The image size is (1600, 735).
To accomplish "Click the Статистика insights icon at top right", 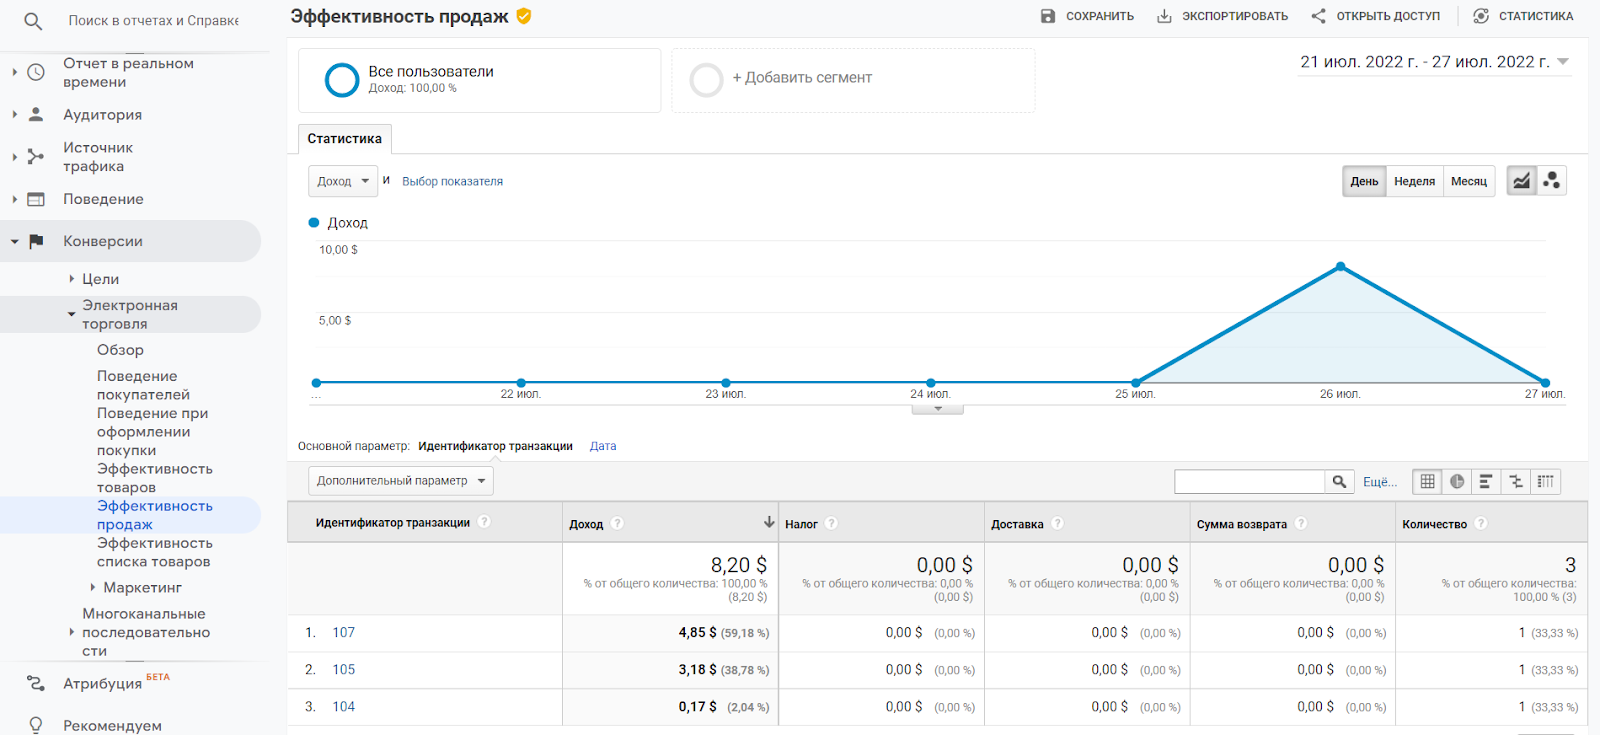I will pos(1481,16).
